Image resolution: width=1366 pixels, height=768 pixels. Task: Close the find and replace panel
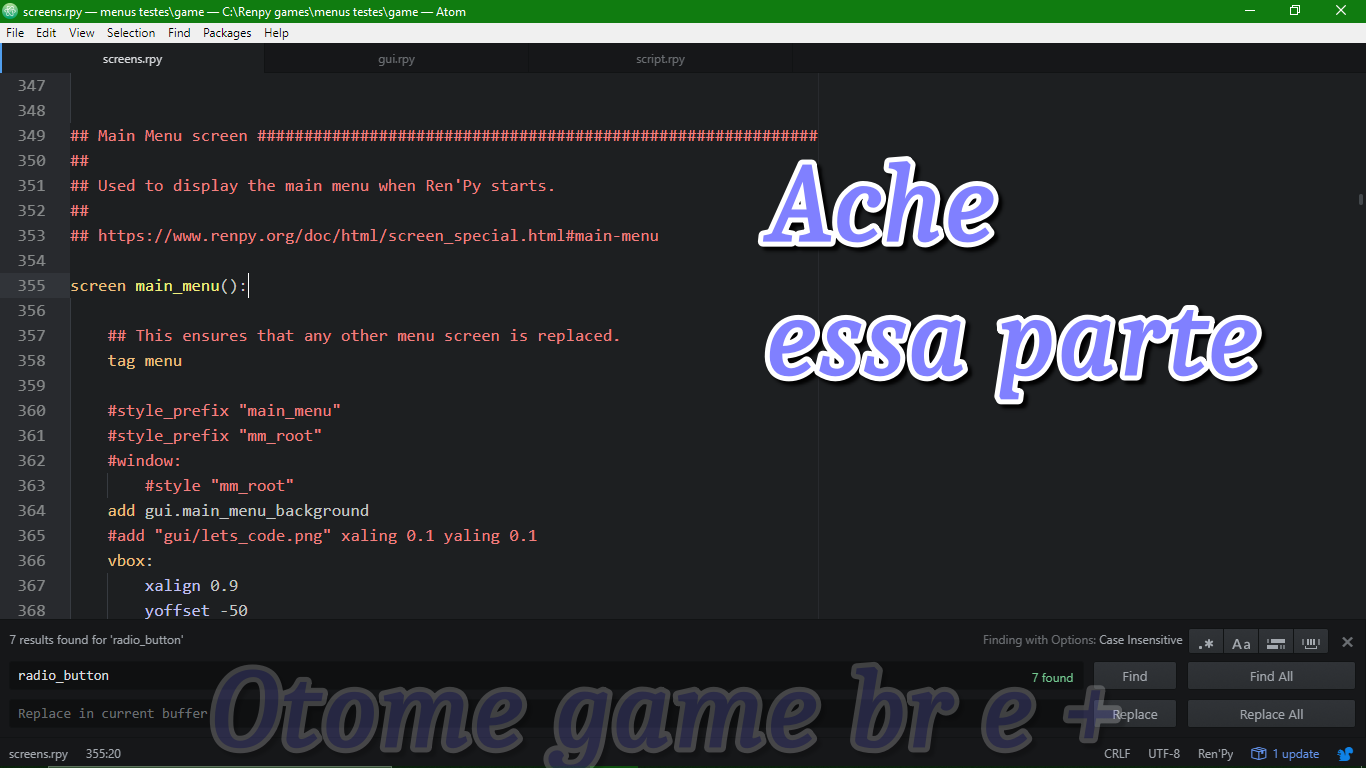tap(1347, 641)
